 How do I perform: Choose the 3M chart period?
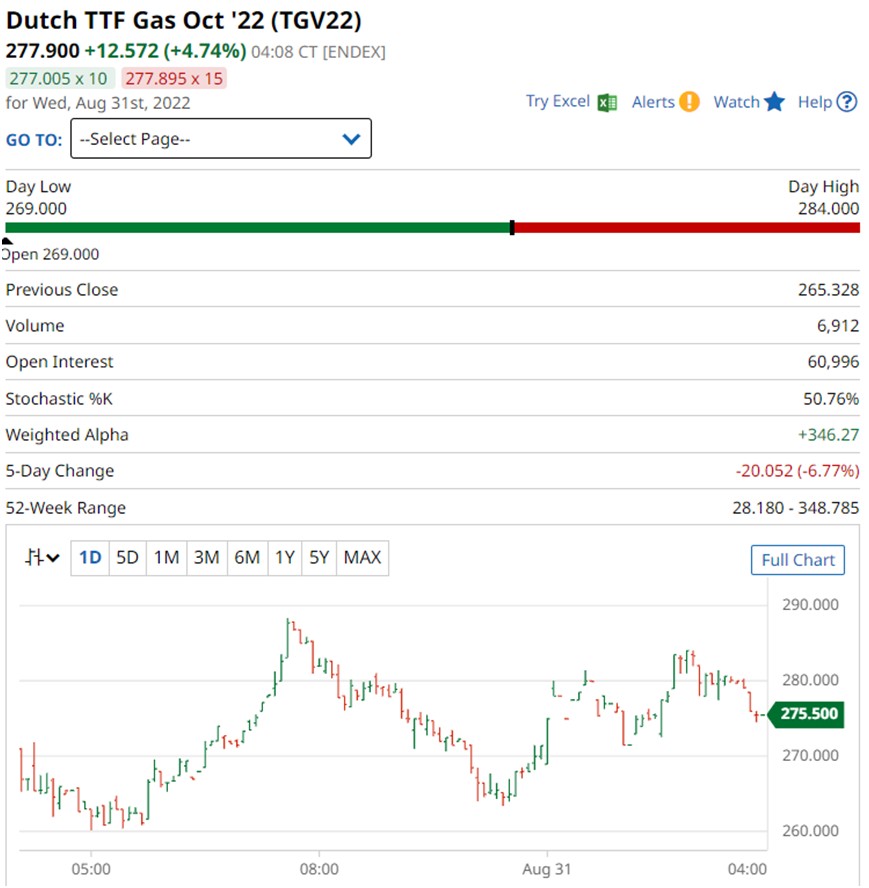point(206,558)
